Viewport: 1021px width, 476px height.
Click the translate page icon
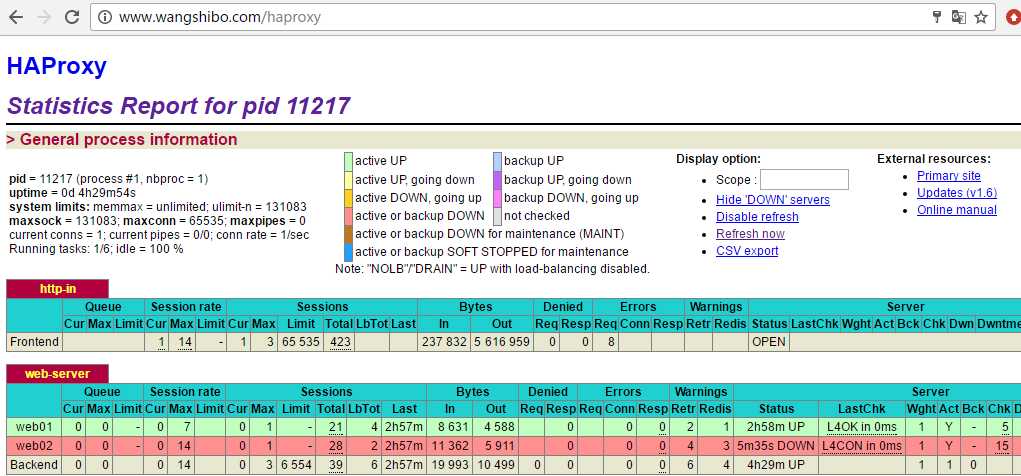(x=958, y=18)
